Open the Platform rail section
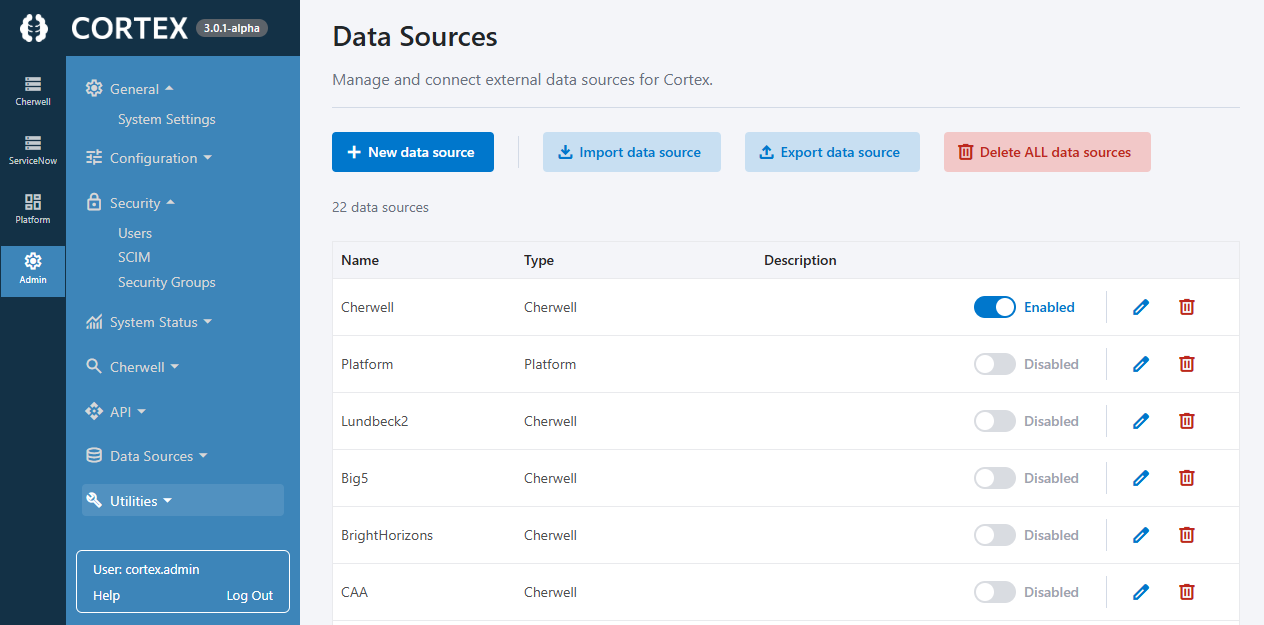The image size is (1264, 625). tap(33, 209)
